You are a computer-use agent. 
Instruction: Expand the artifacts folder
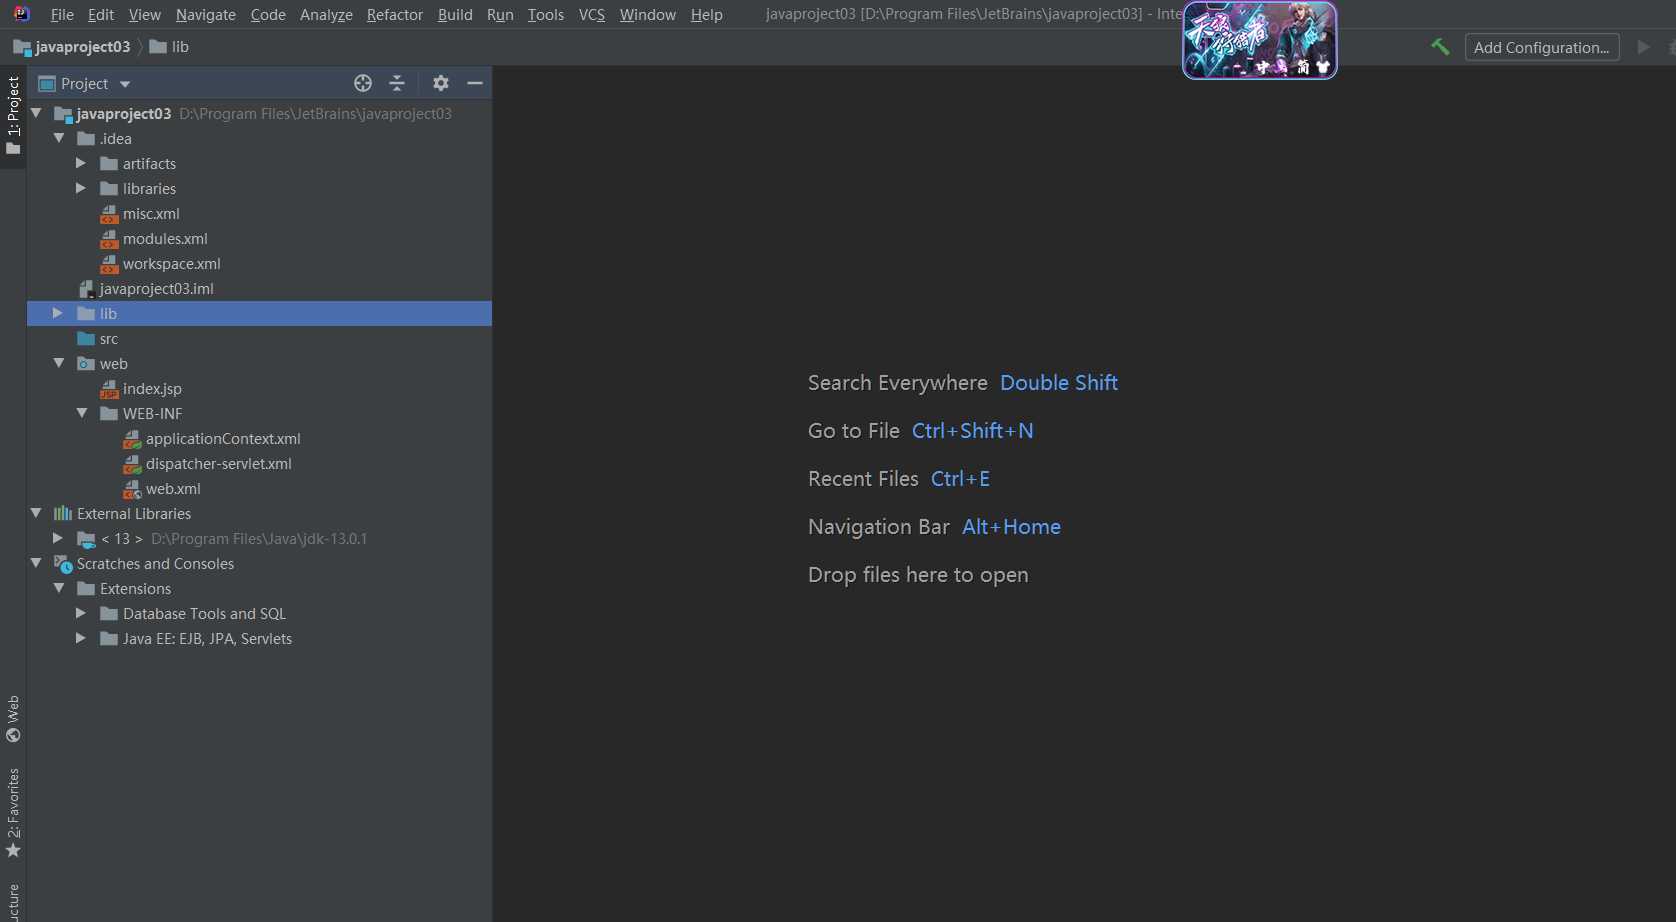click(x=81, y=163)
